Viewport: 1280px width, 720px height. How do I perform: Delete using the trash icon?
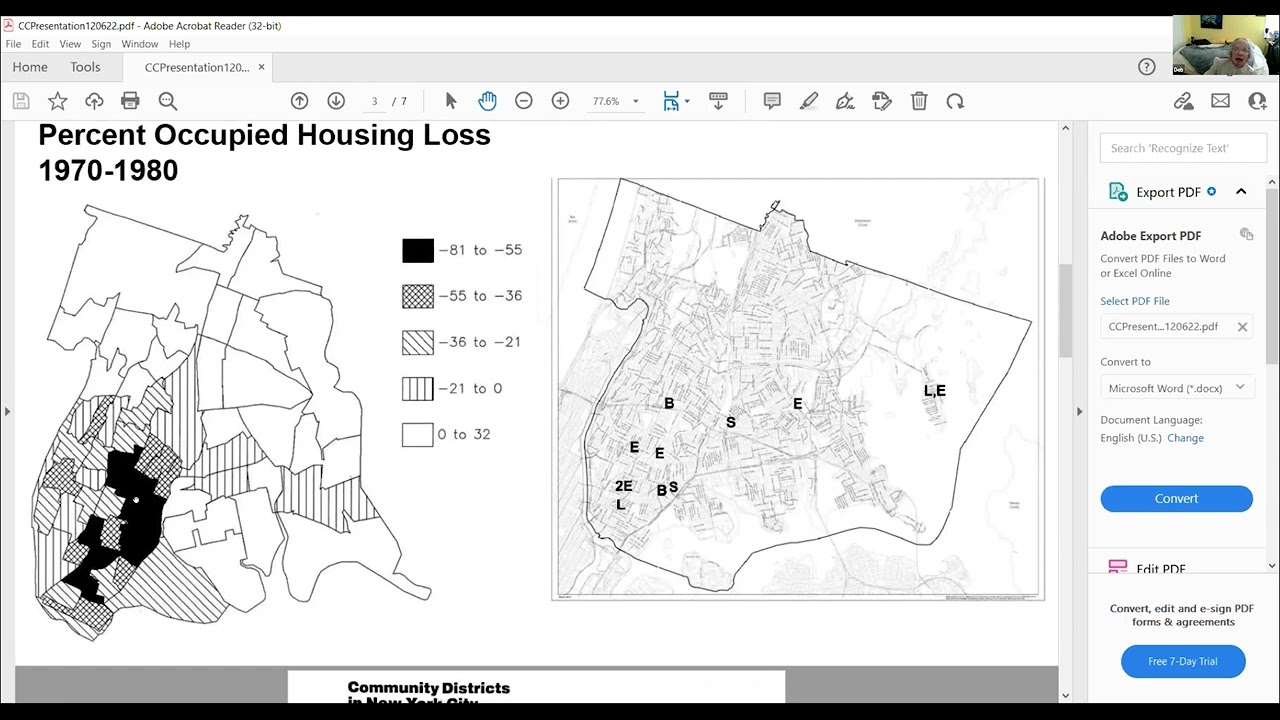(x=919, y=101)
